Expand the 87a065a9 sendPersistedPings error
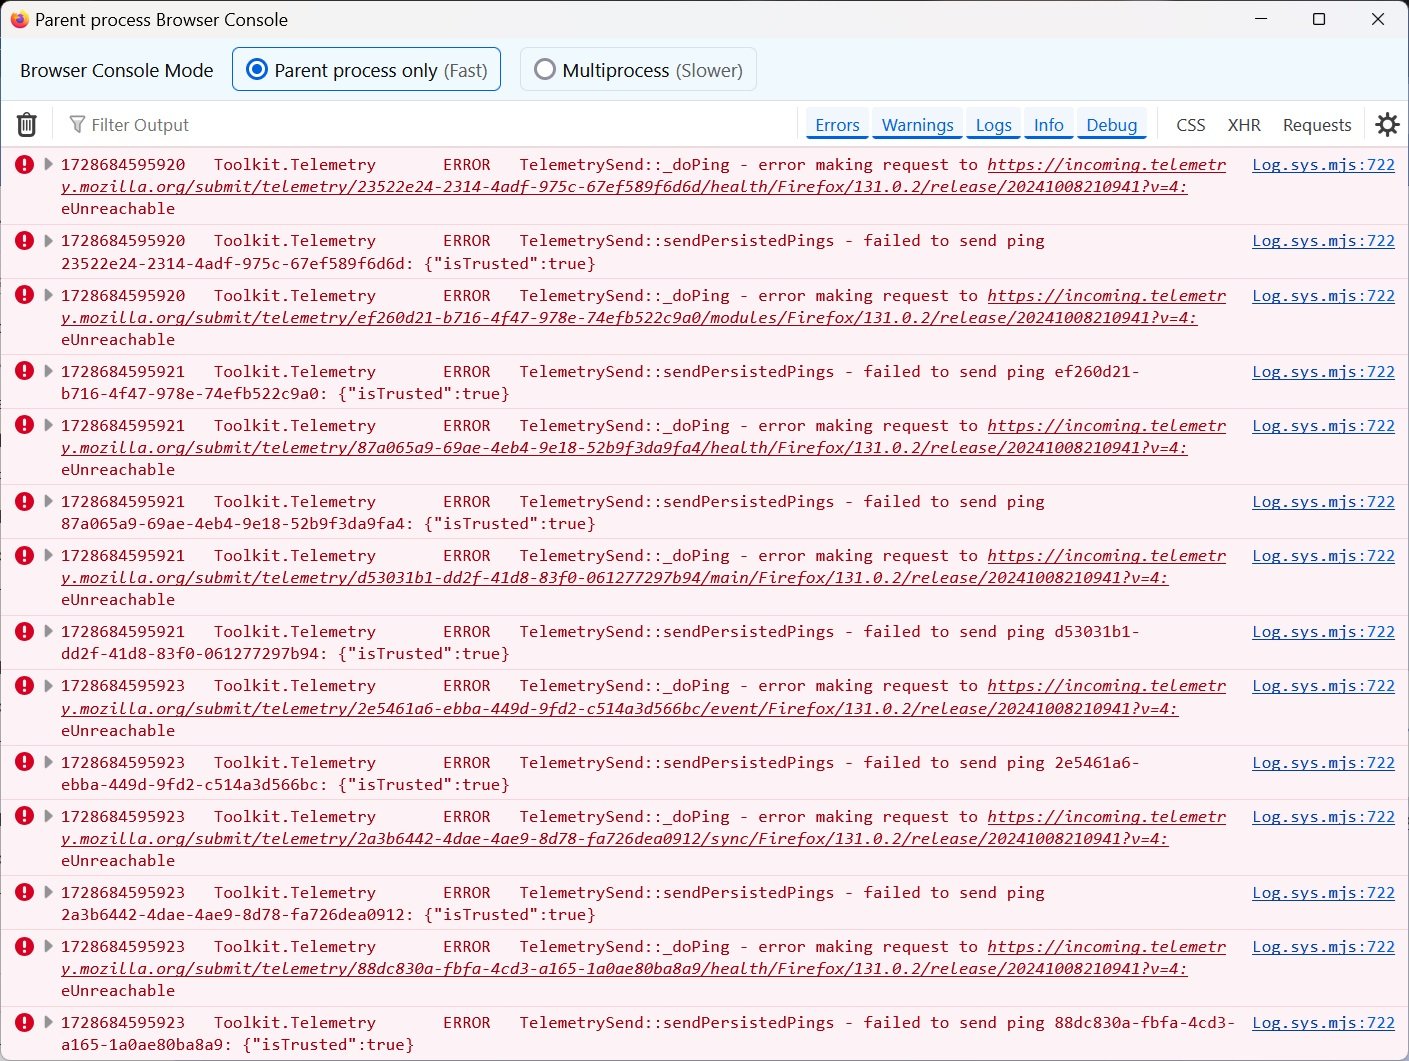1409x1061 pixels. click(47, 501)
